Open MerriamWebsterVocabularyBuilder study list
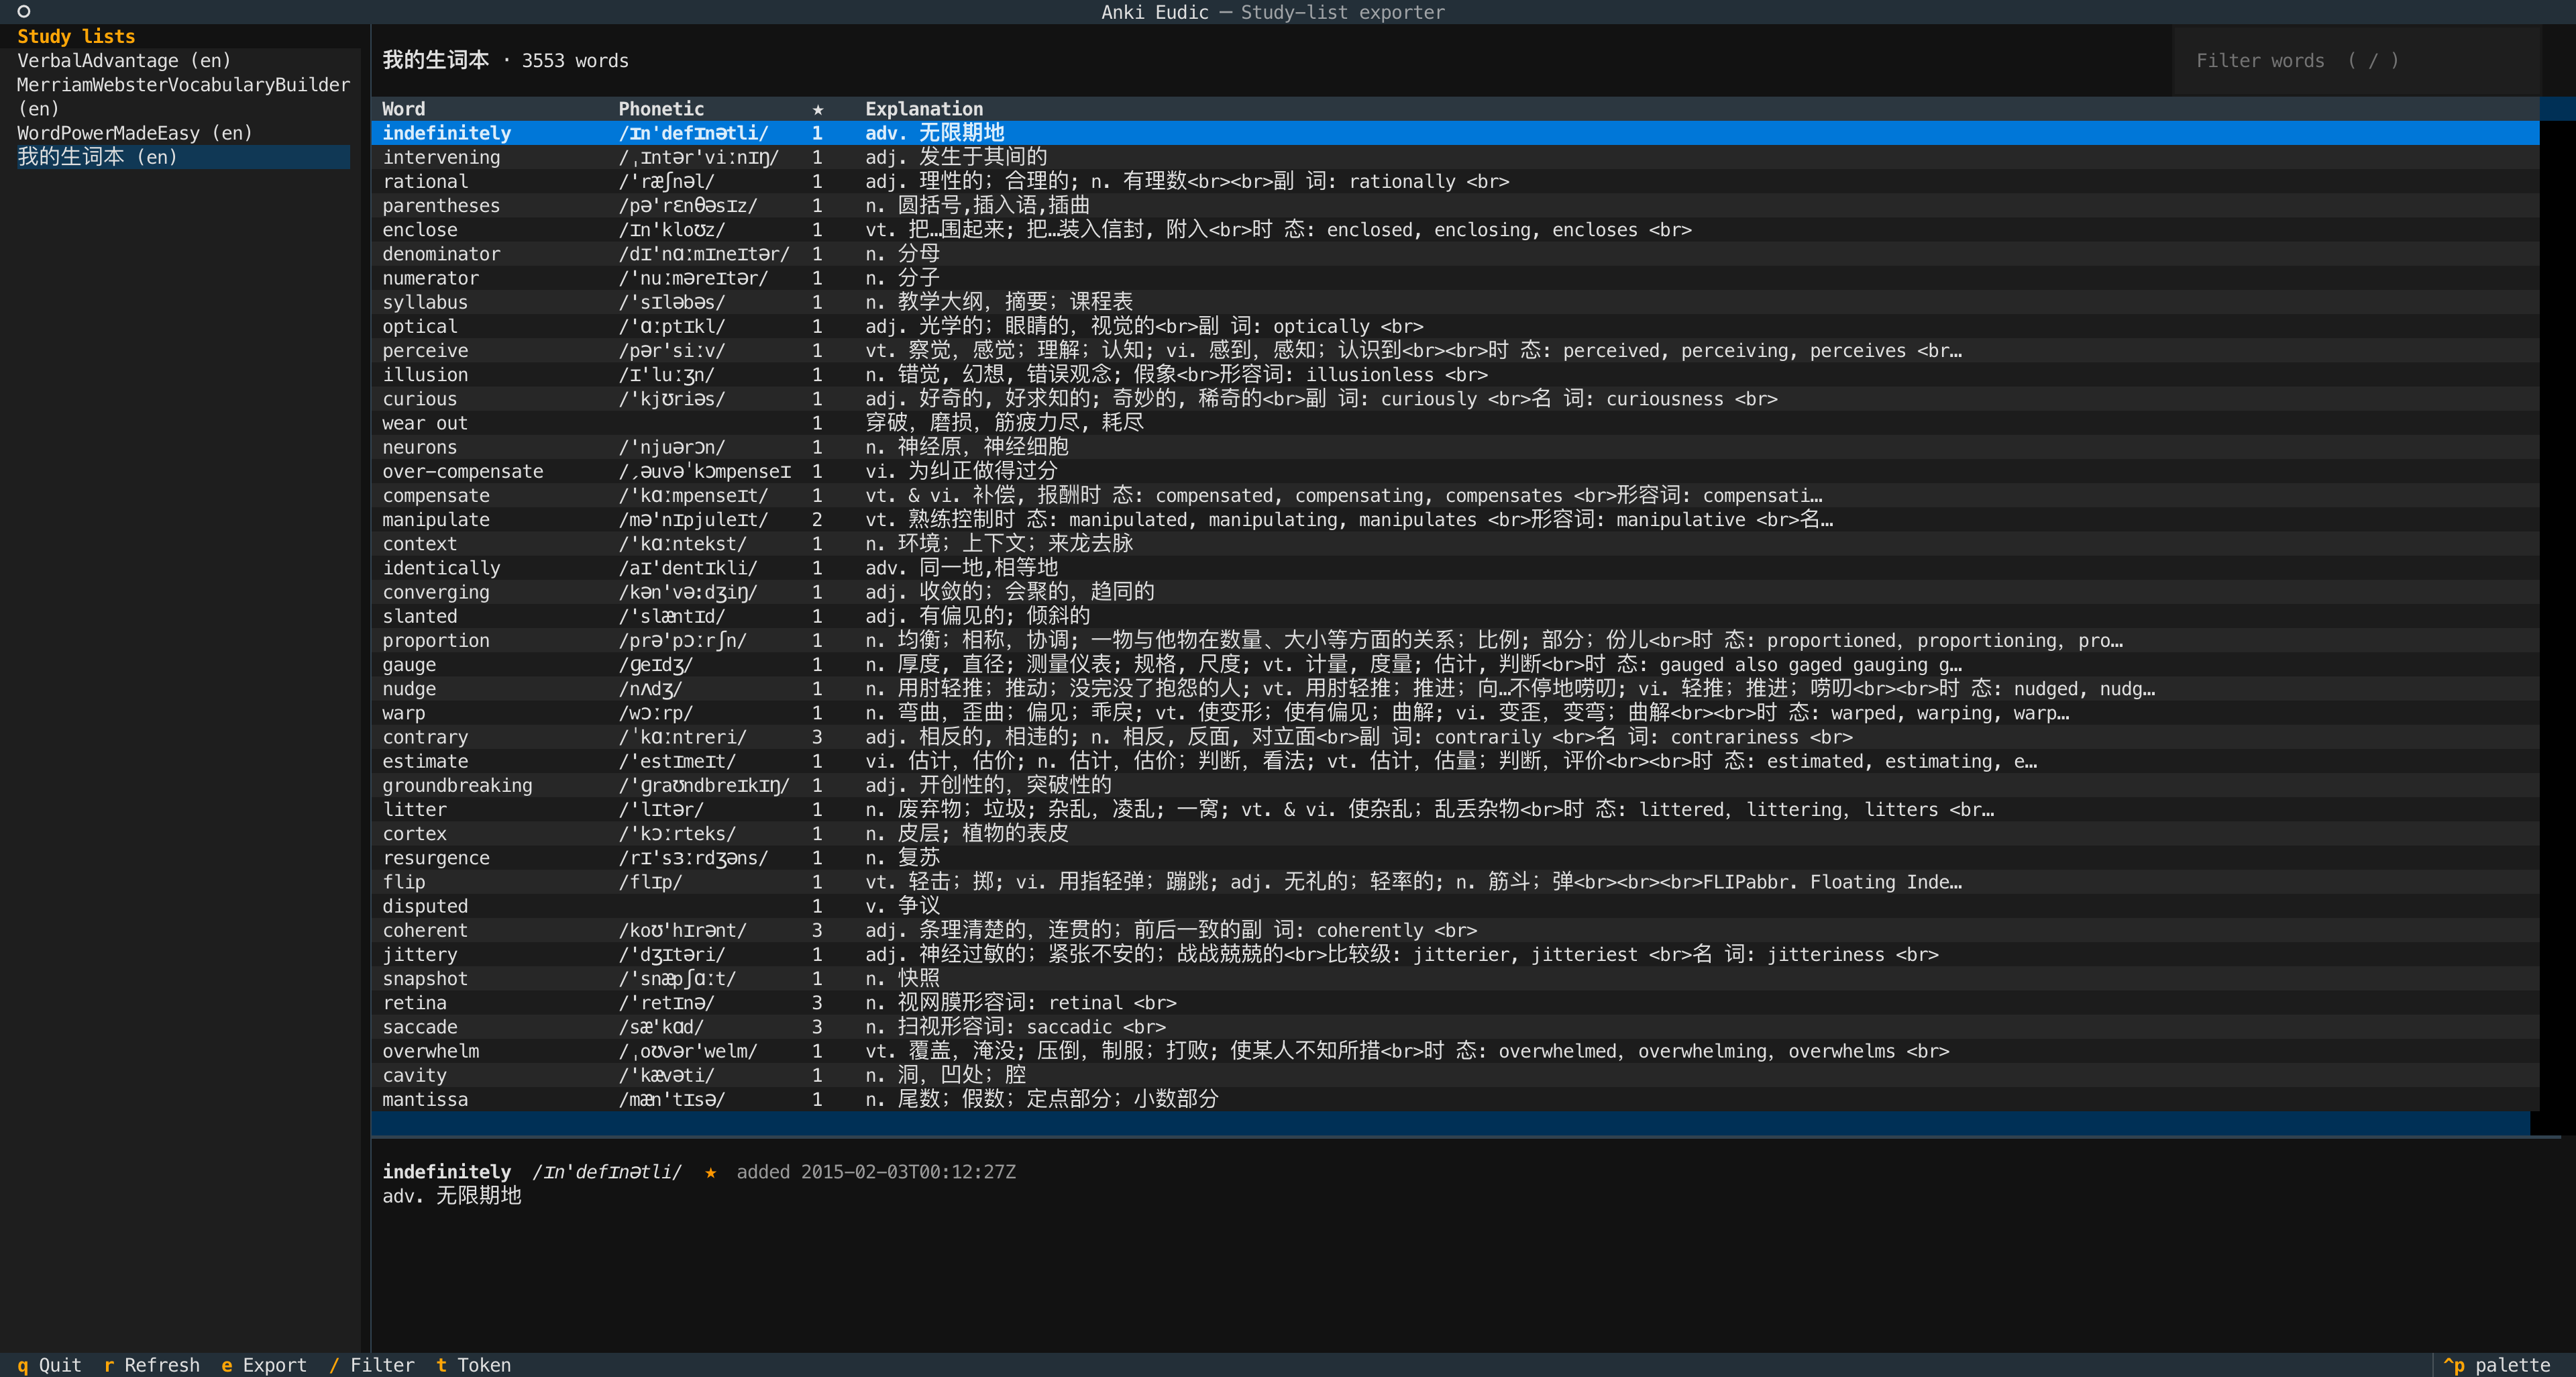 (183, 96)
